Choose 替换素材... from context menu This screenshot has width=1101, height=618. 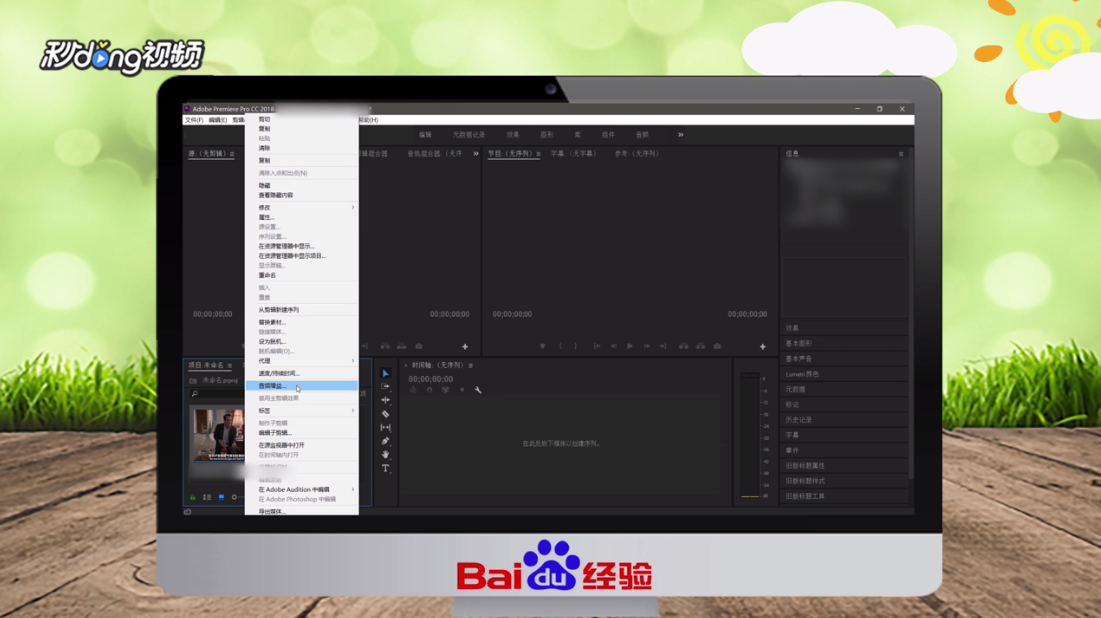(302, 322)
